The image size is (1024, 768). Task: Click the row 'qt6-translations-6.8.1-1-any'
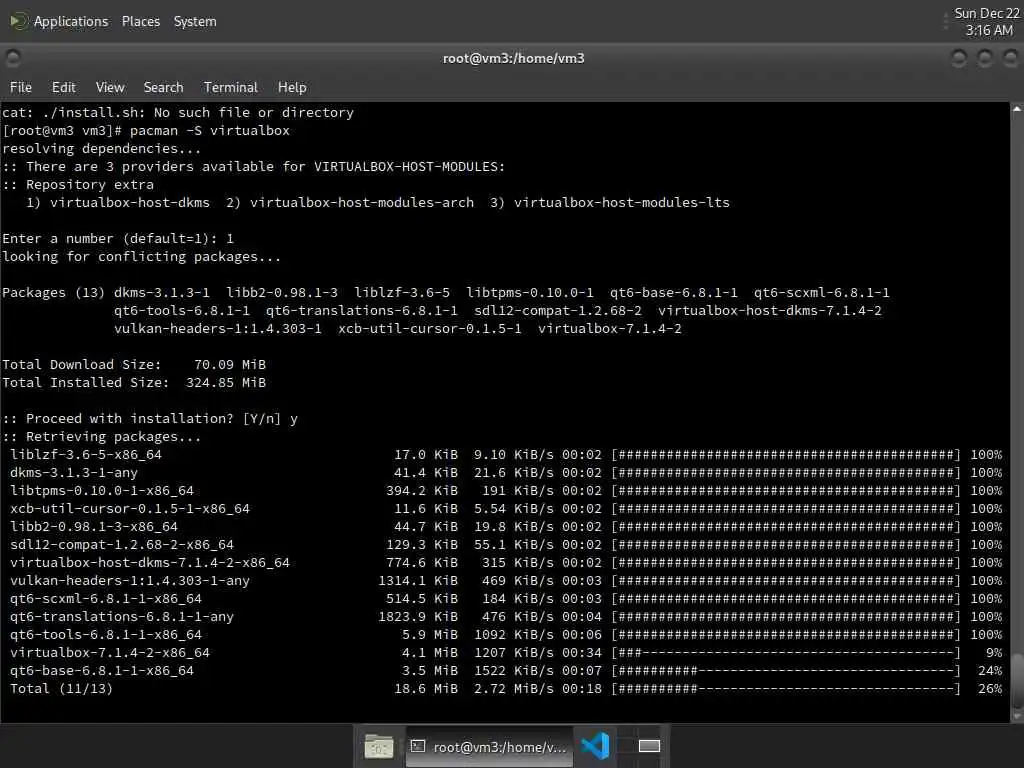(506, 616)
